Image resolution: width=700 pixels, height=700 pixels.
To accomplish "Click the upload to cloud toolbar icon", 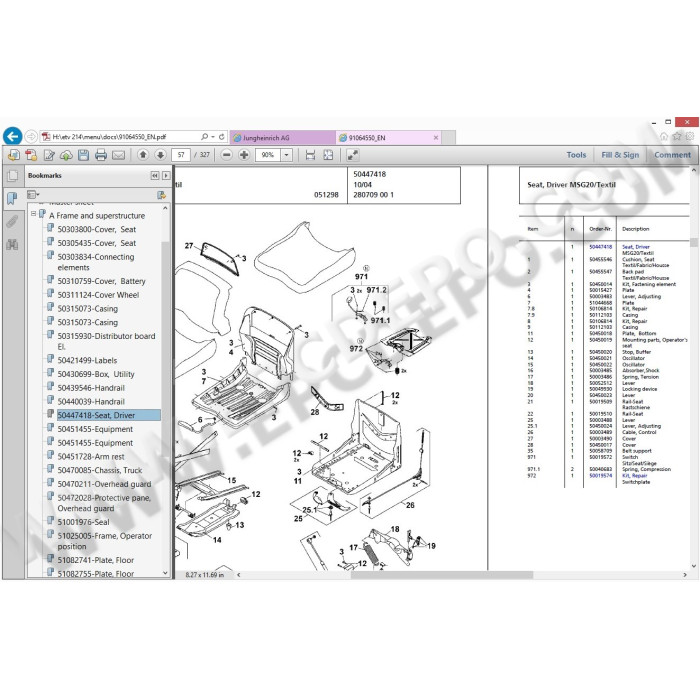I will point(66,155).
